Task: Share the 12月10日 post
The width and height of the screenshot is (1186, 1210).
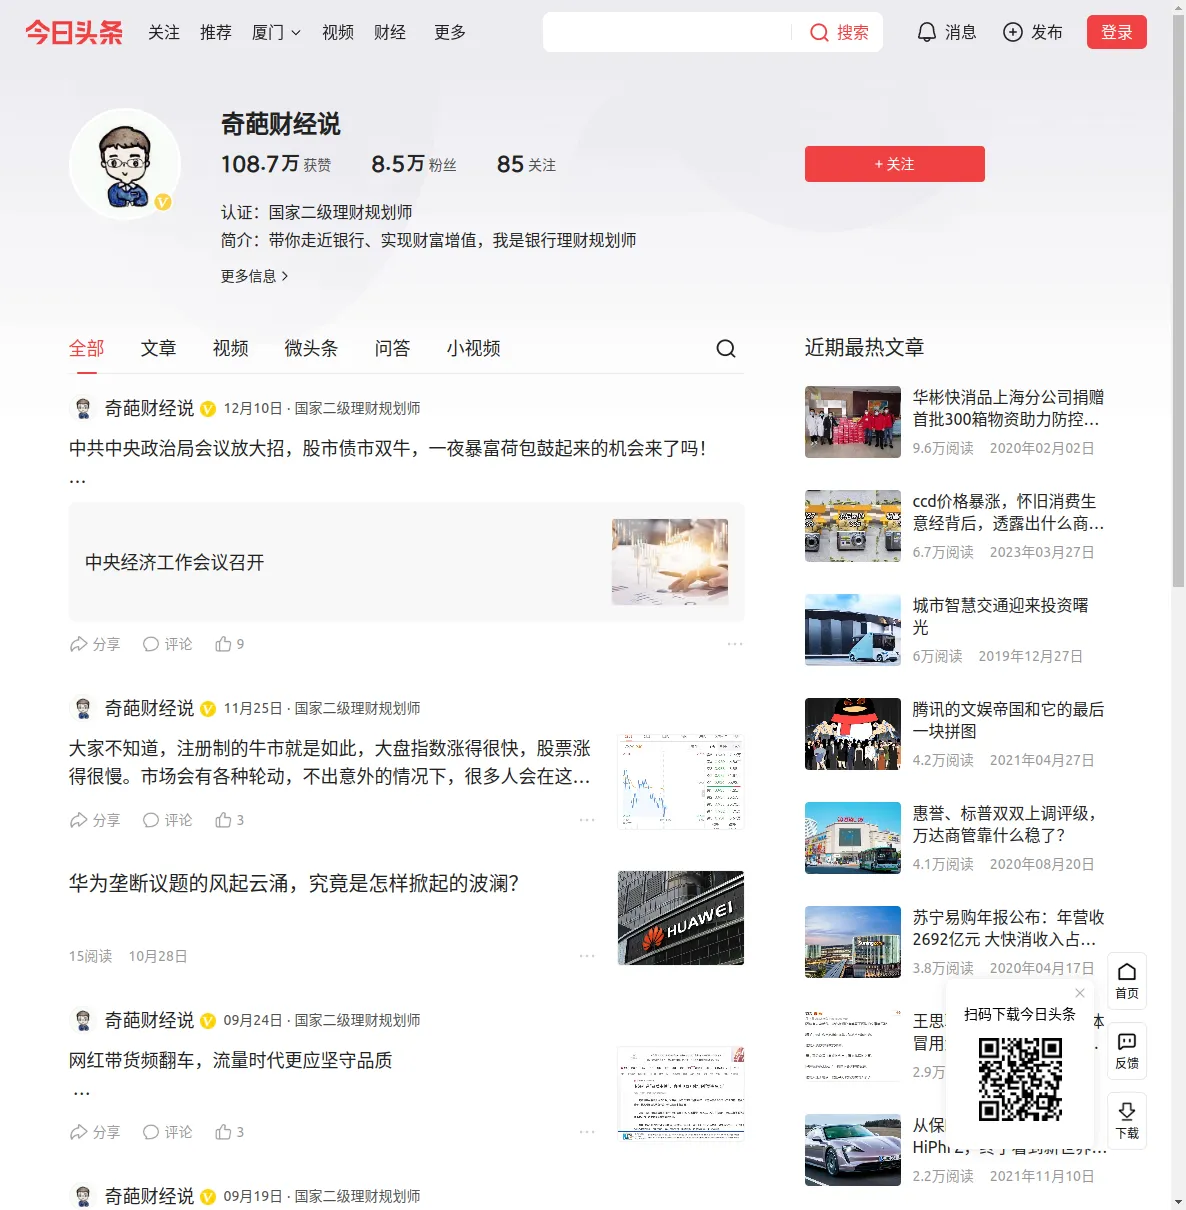Action: point(94,644)
